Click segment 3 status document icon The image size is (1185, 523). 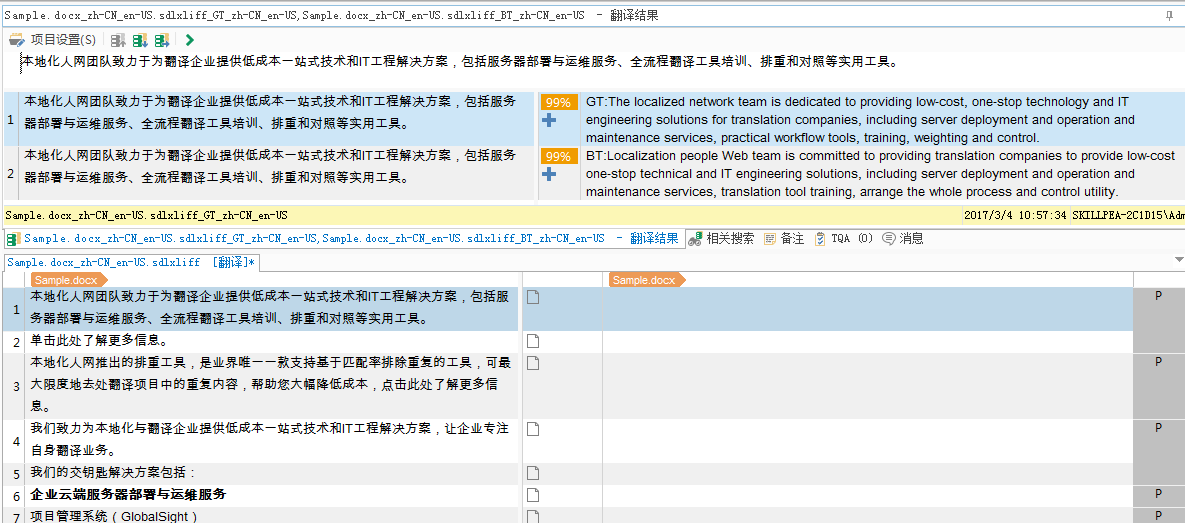pos(533,363)
